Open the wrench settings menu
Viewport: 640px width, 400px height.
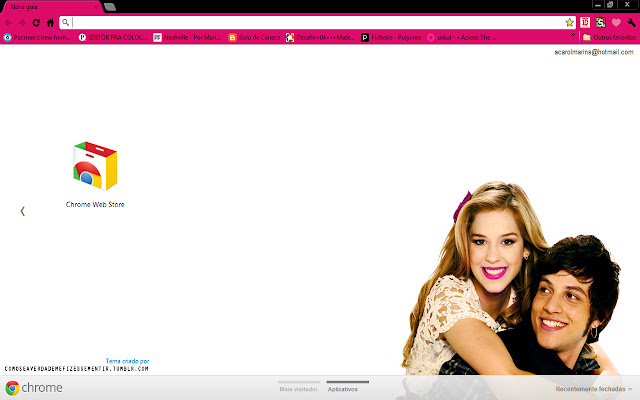tap(631, 22)
